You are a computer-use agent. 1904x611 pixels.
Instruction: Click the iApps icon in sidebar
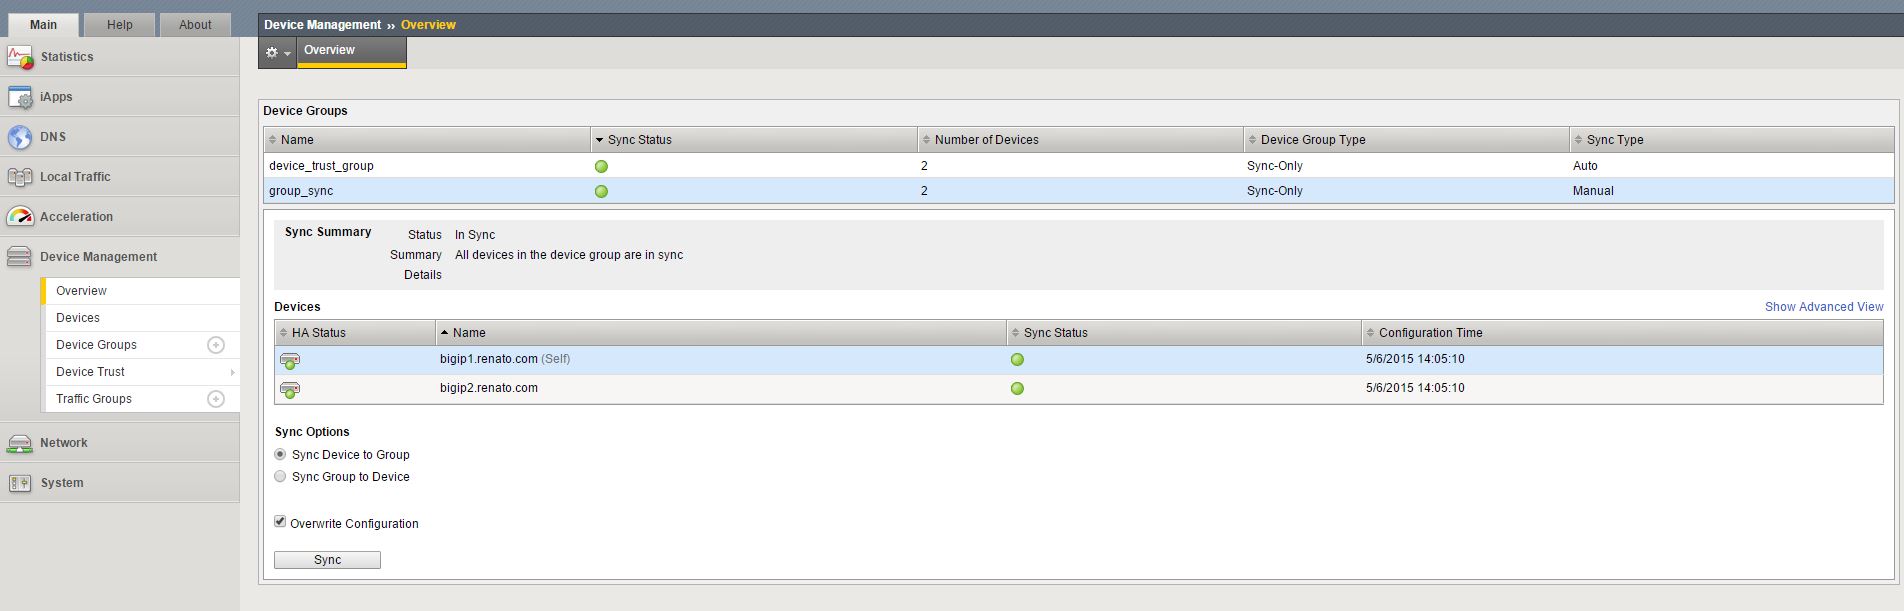click(x=20, y=97)
